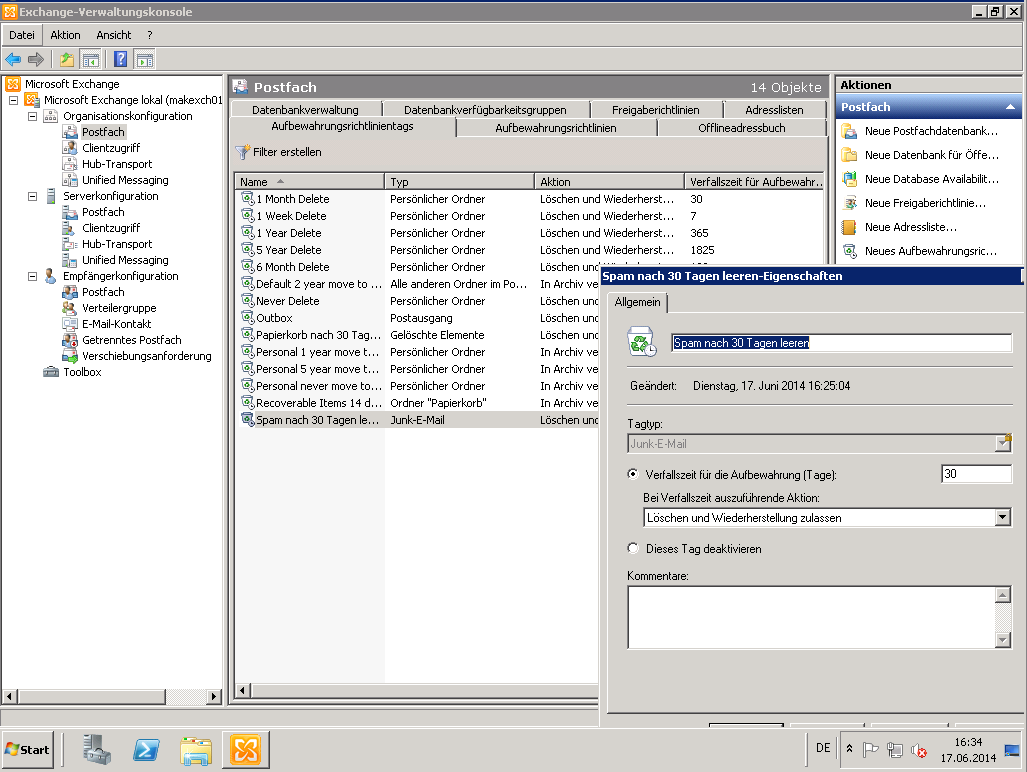Screen dimensions: 1027x772
Task: Select Clientzugriff under Organisationskonfiguration
Action: click(111, 148)
